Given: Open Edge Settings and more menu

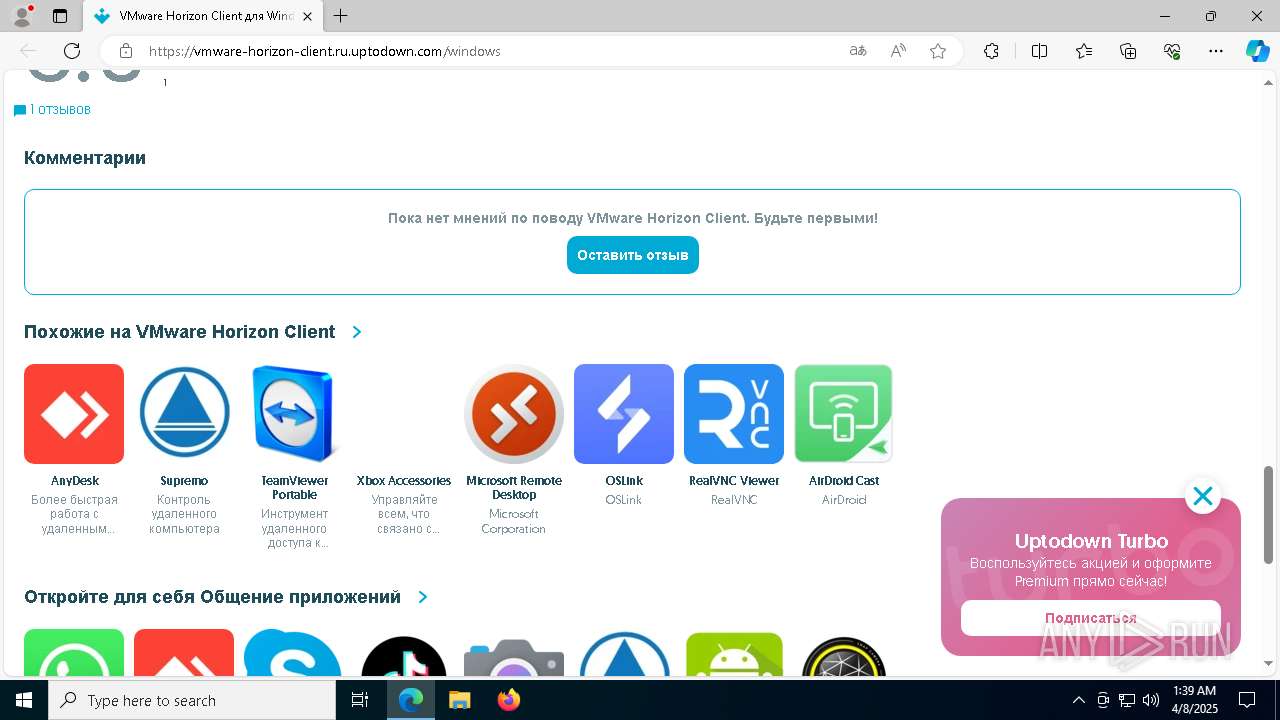Looking at the screenshot, I should tap(1216, 51).
